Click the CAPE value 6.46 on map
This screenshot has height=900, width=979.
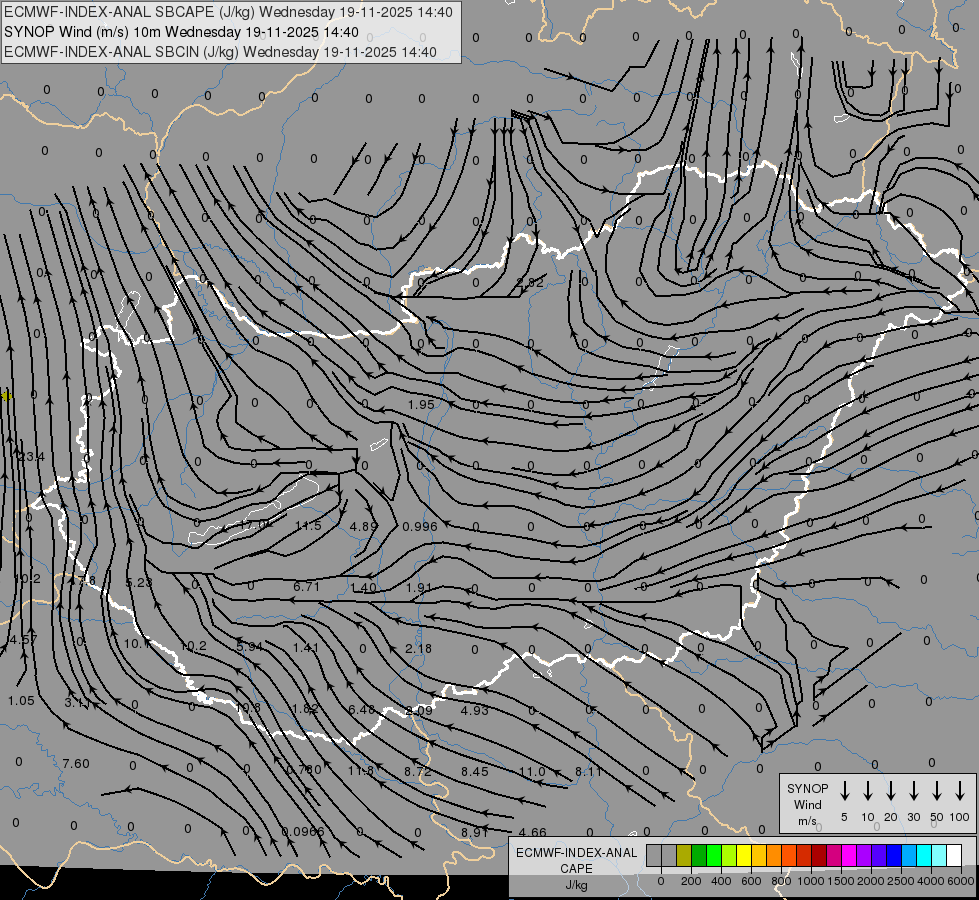(x=362, y=710)
